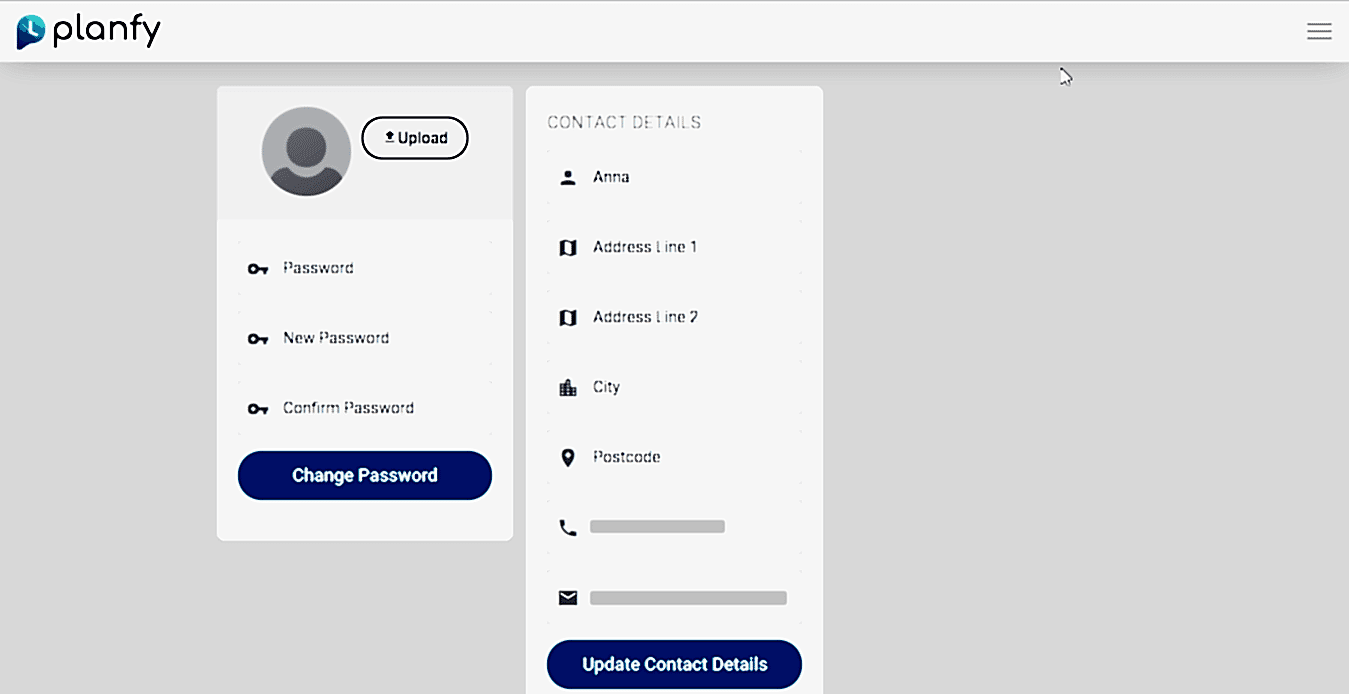Click Update Contact Details button

(674, 664)
